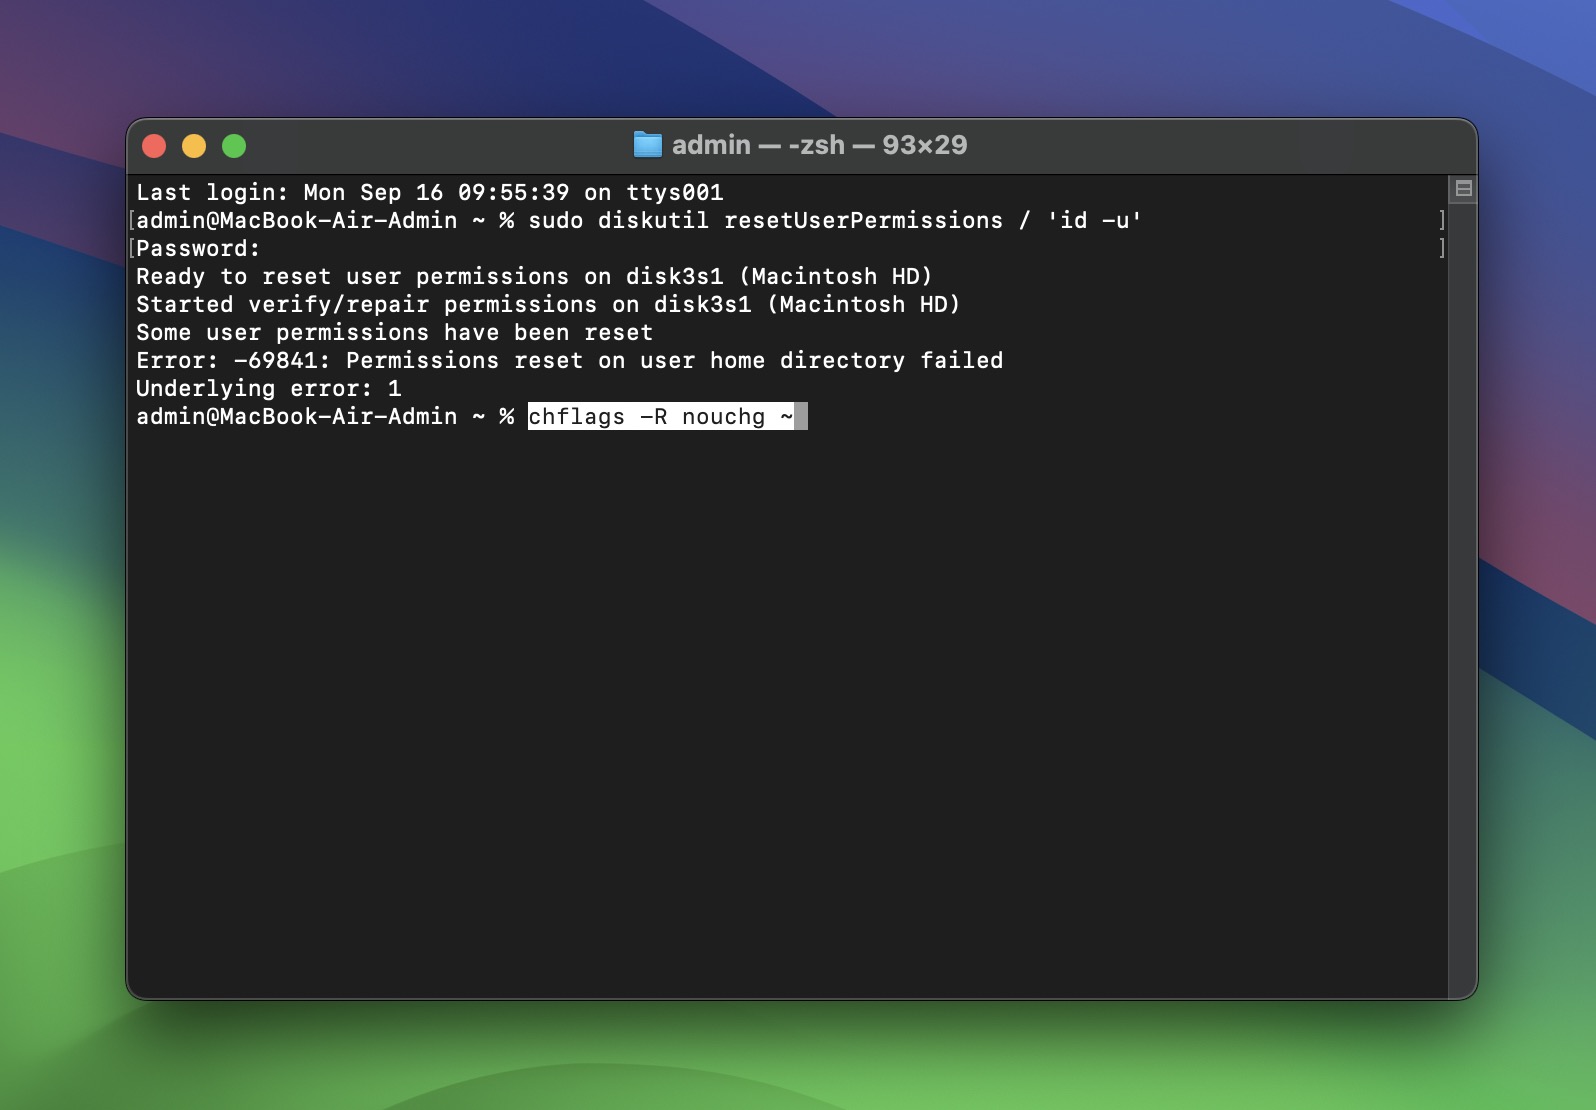Click the split pane icon at top right

(x=1463, y=189)
